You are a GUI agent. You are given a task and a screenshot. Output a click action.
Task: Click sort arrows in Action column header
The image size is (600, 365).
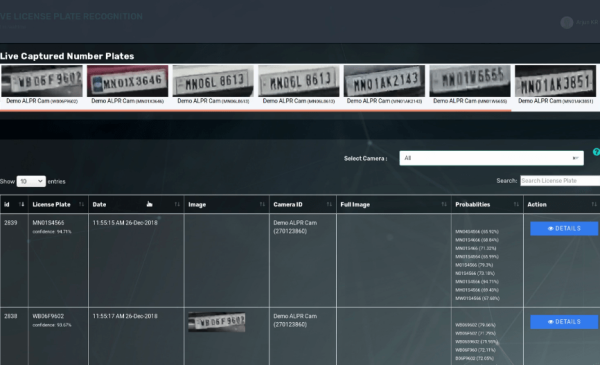coord(594,204)
